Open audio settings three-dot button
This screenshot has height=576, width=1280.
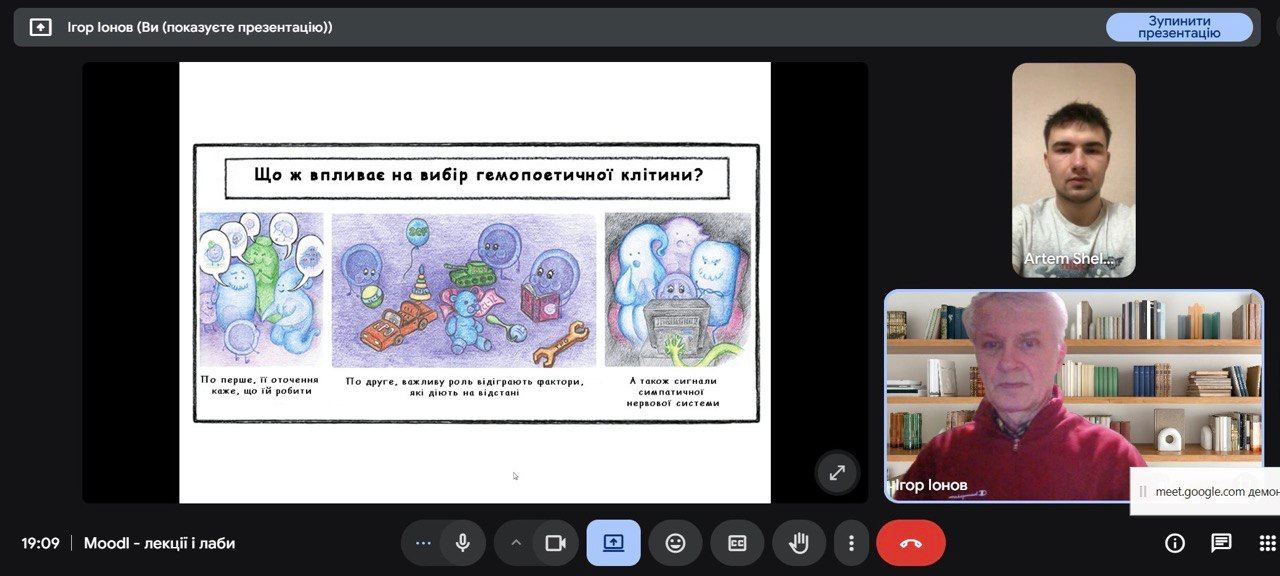tap(423, 543)
